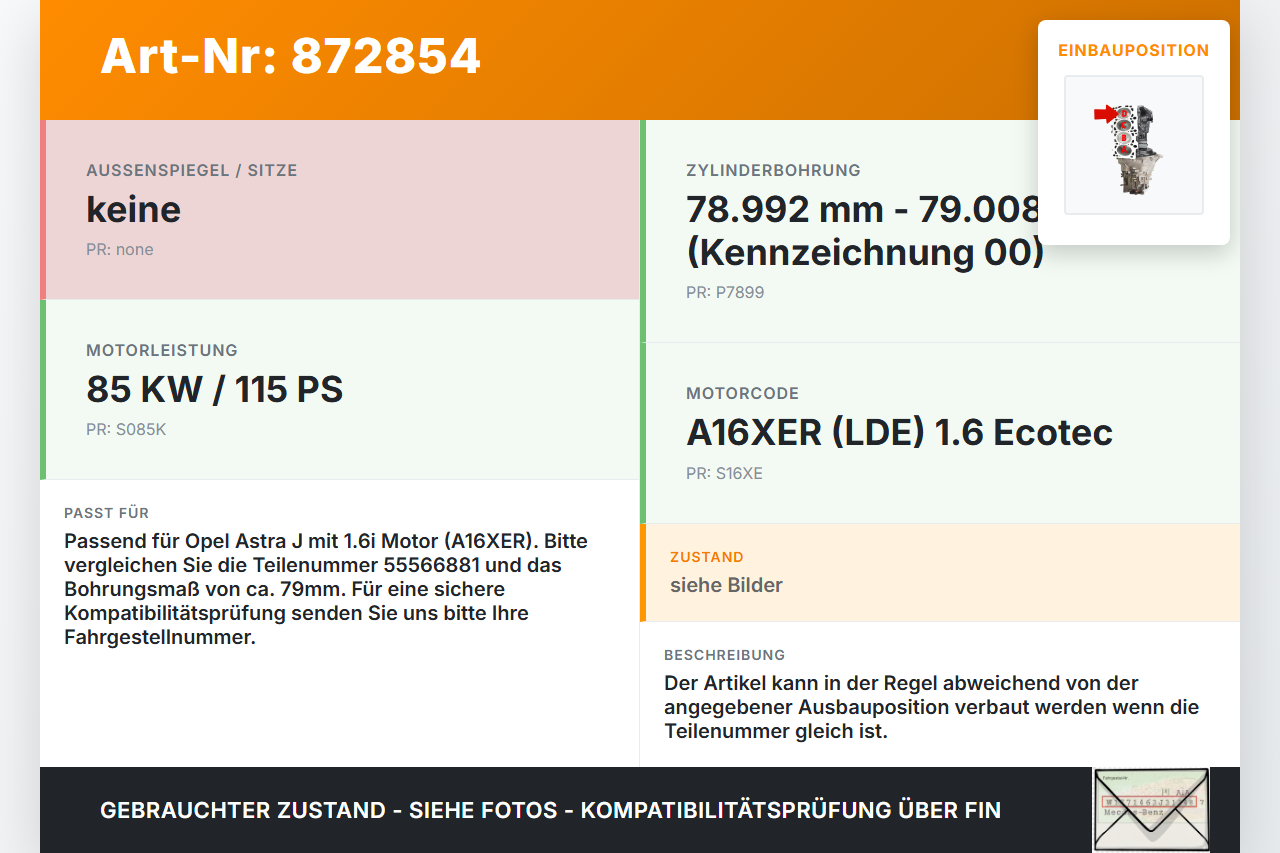Select the MOTORLEISTUNG label
The image size is (1280, 853).
162,350
